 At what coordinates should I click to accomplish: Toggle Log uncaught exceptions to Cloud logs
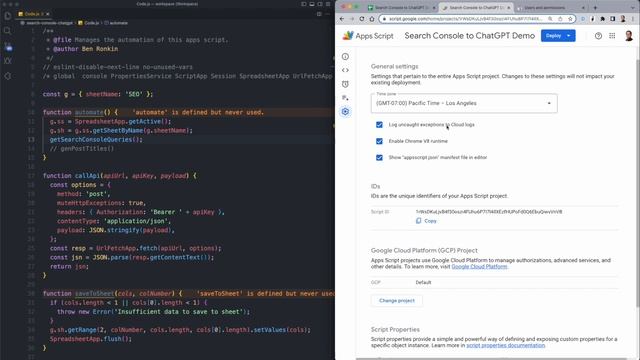pyautogui.click(x=379, y=124)
